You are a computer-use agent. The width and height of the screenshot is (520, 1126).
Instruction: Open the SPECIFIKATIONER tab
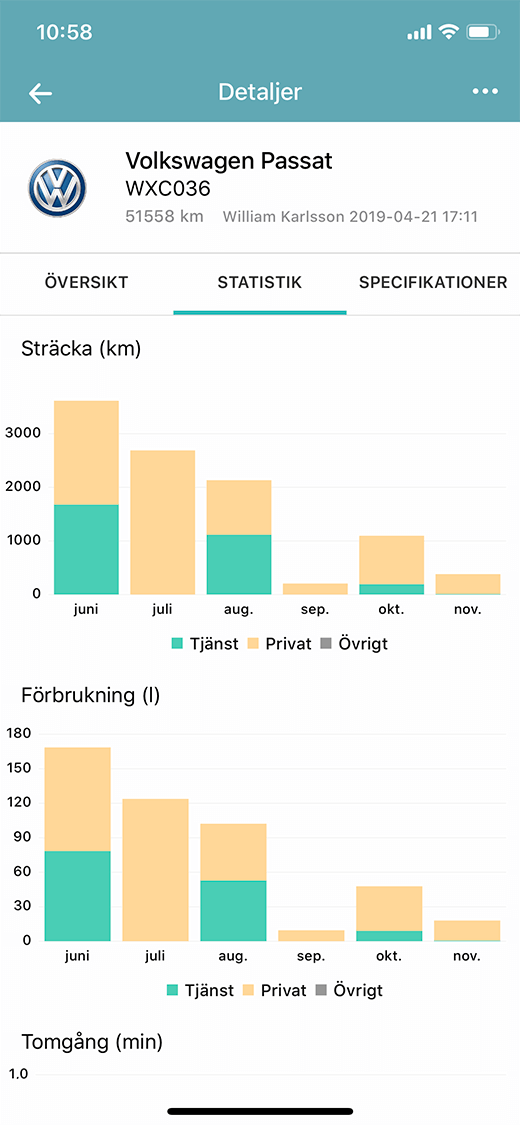(433, 282)
